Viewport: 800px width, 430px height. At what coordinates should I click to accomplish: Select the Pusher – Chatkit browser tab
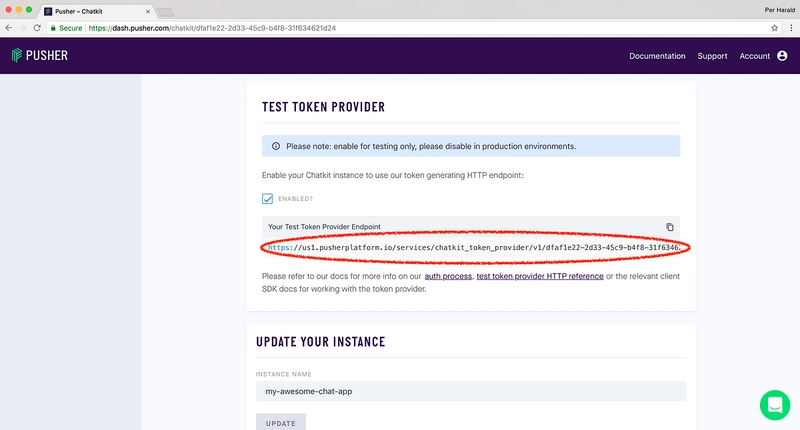[97, 11]
